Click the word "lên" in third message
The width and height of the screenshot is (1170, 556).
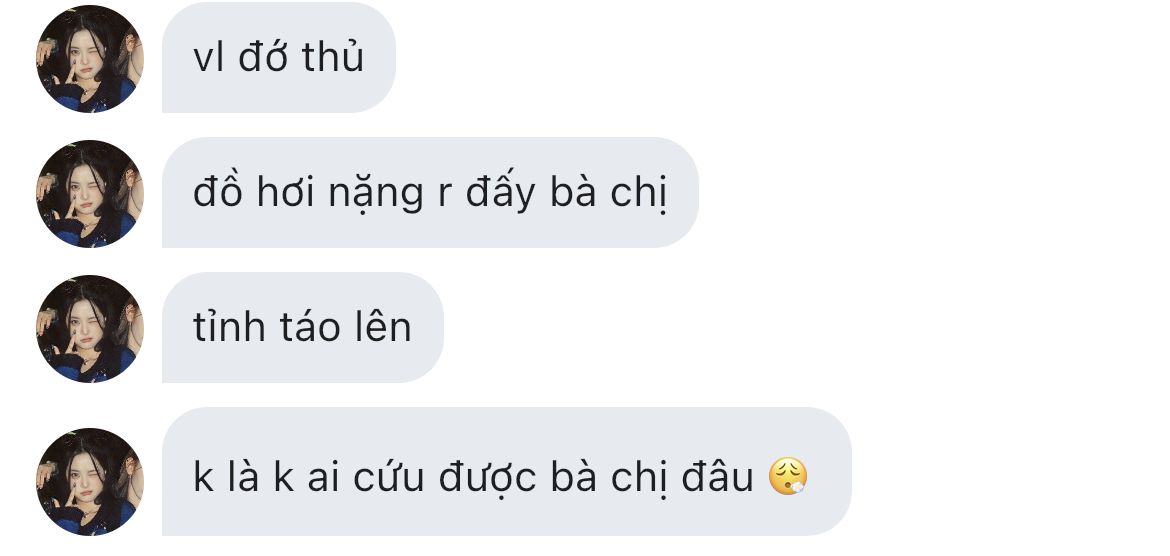click(x=381, y=327)
